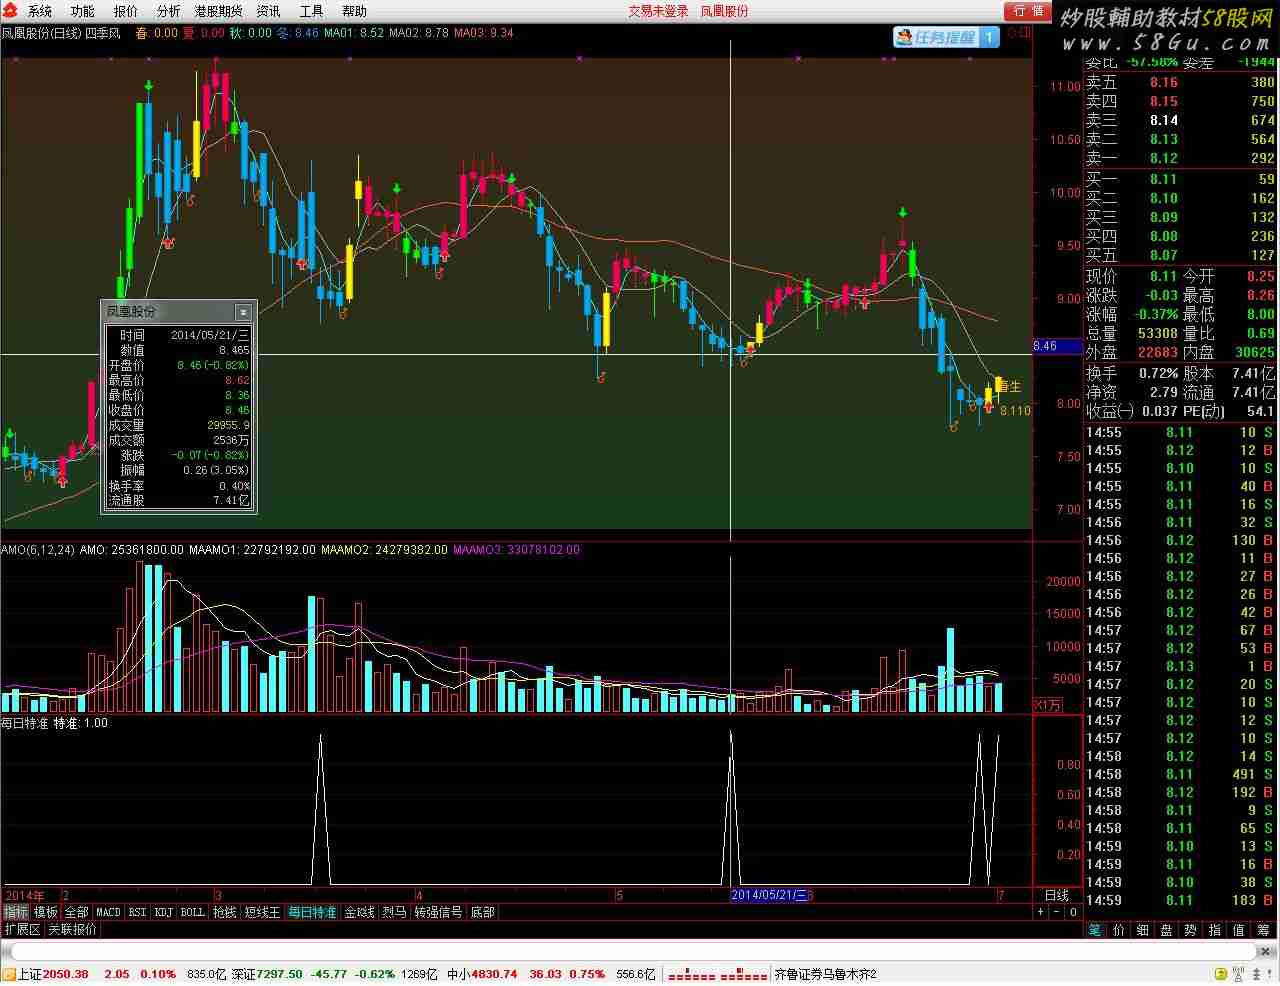This screenshot has height=986, width=1280.
Task: Click the 0 reset button beside zoom controls
Action: coord(1073,912)
